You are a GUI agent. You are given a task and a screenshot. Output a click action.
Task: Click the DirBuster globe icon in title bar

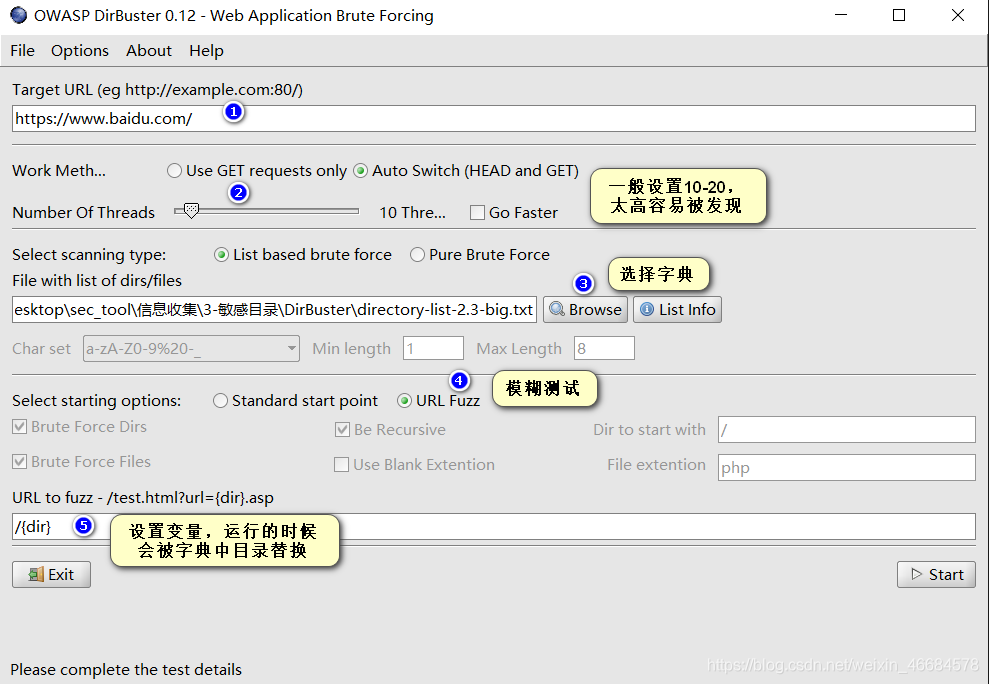click(x=18, y=15)
